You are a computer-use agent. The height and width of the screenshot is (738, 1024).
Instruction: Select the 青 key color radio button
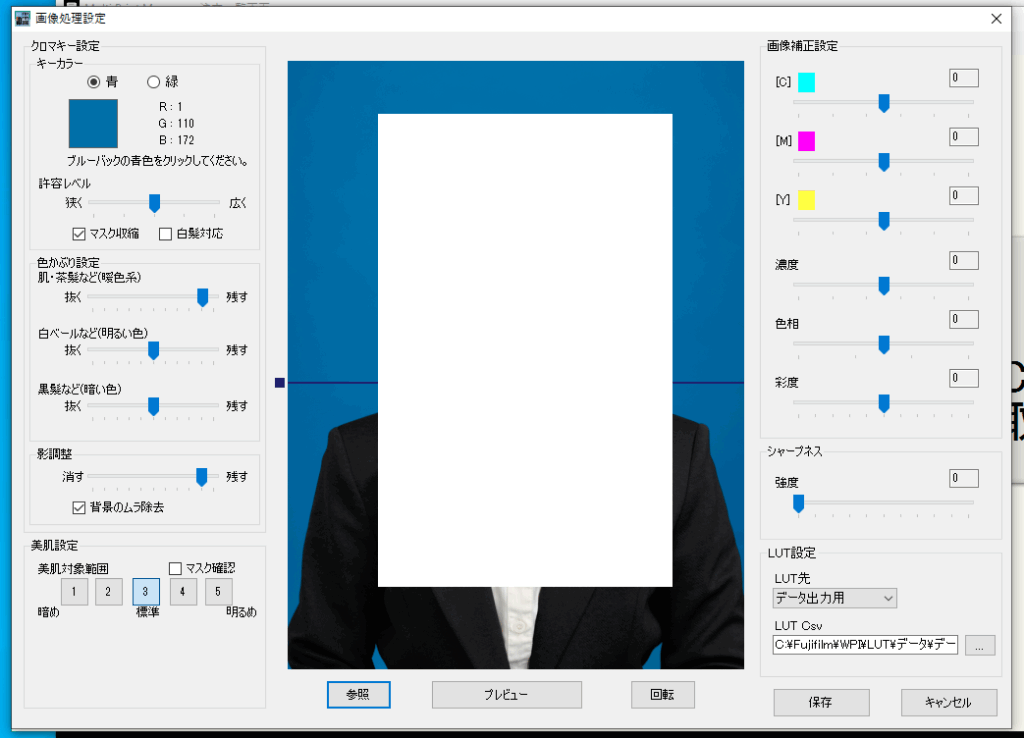[x=94, y=82]
